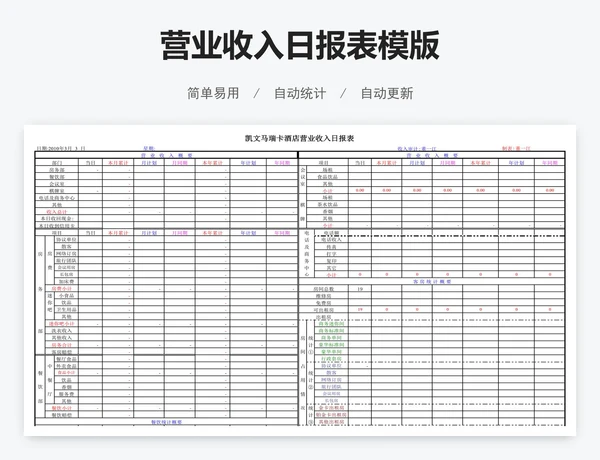Screen dimensions: 600x460
Task: Click the green 行政套房 room type
Action: pyautogui.click(x=331, y=359)
